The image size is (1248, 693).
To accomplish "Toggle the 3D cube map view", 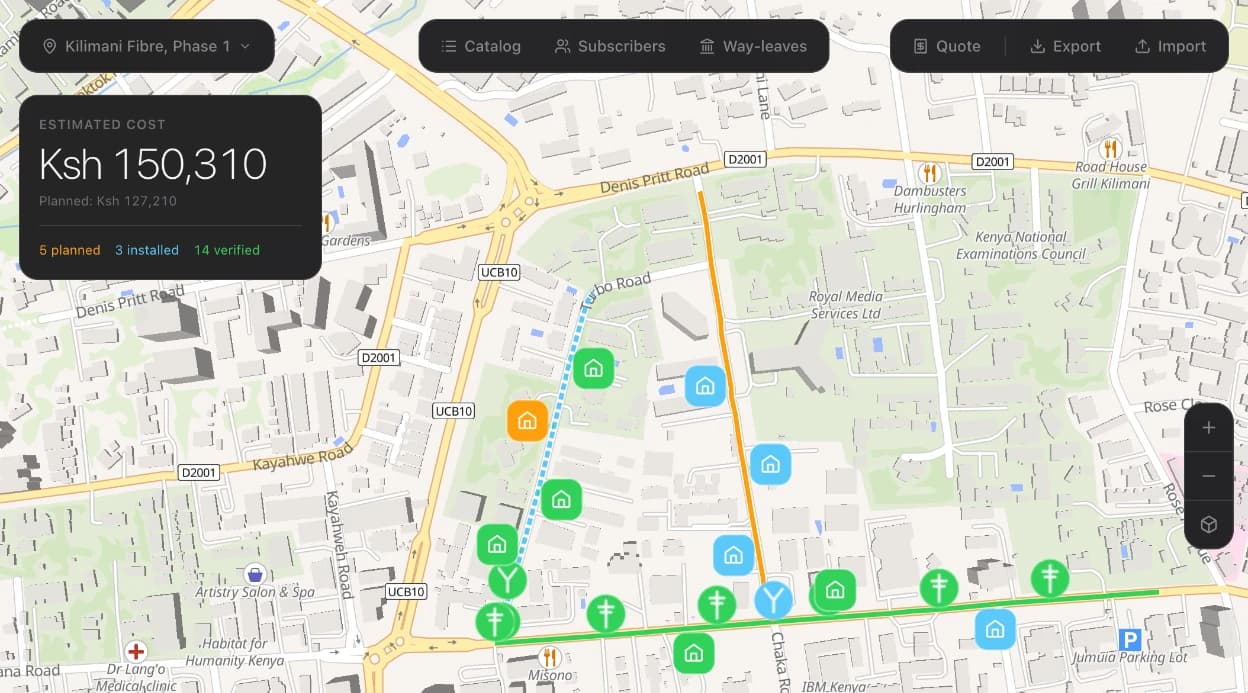I will [1209, 524].
